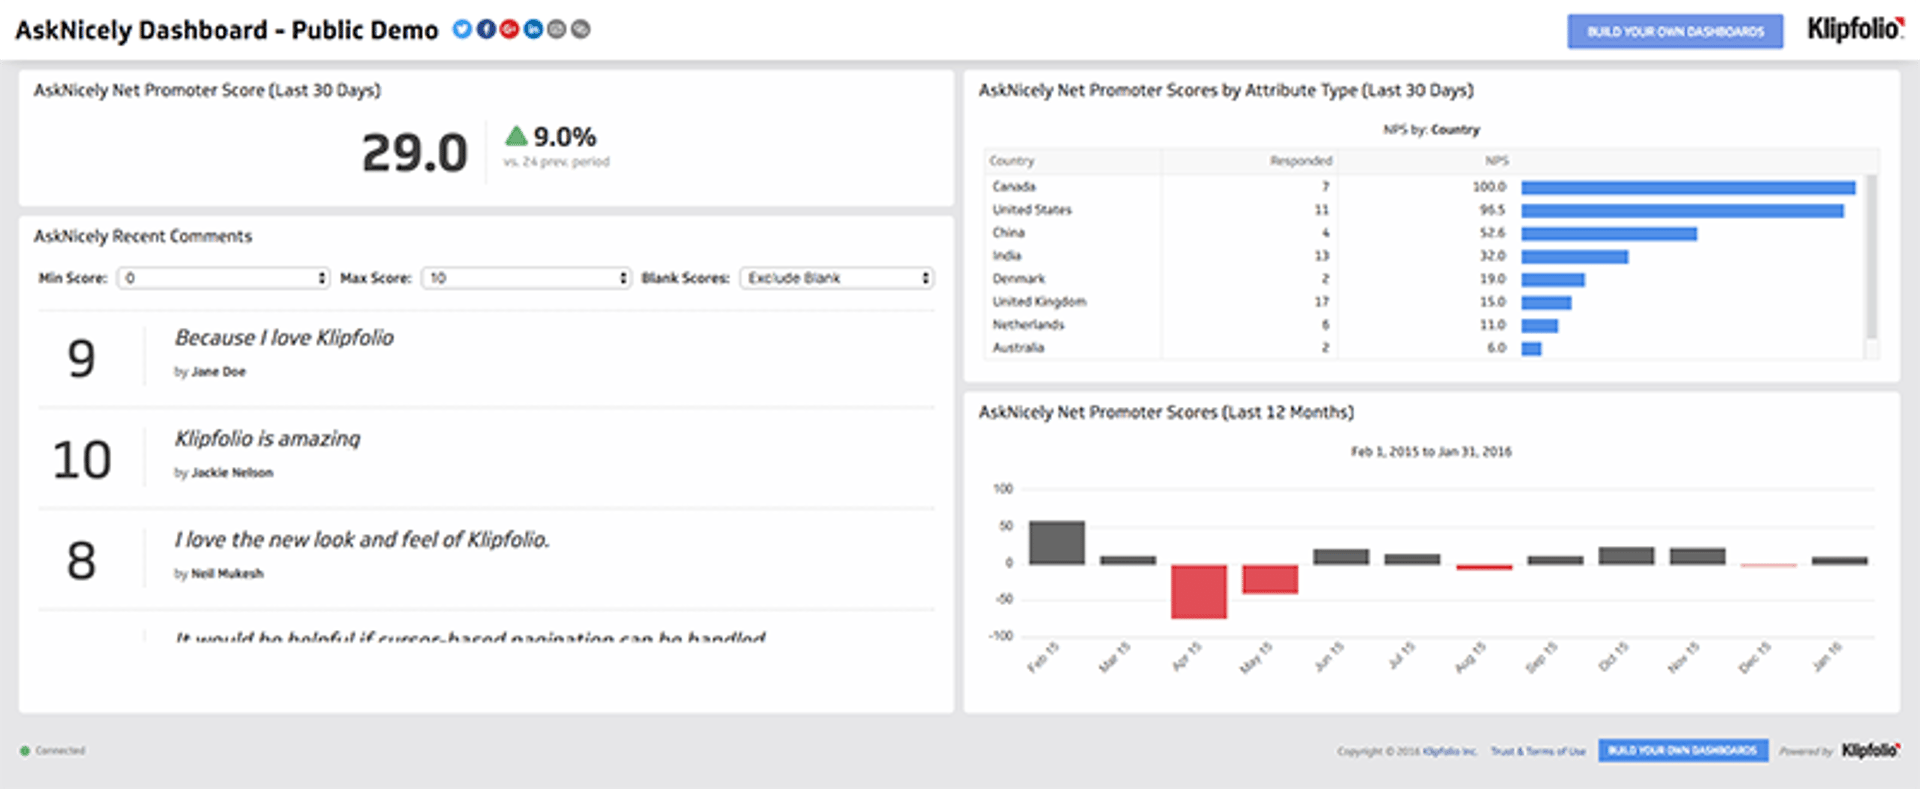Click the score 9 on Jane Doe's comment
The width and height of the screenshot is (1920, 789).
(x=82, y=359)
